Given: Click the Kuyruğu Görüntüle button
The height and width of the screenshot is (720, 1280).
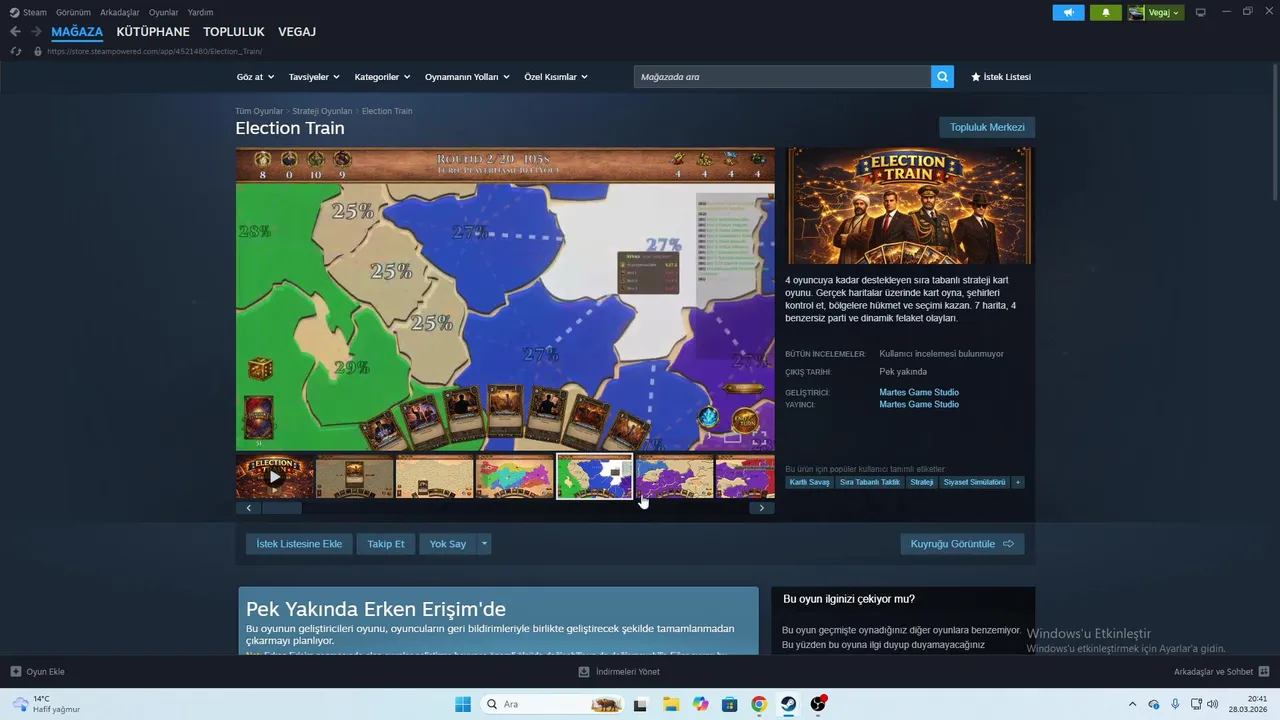Looking at the screenshot, I should 962,544.
